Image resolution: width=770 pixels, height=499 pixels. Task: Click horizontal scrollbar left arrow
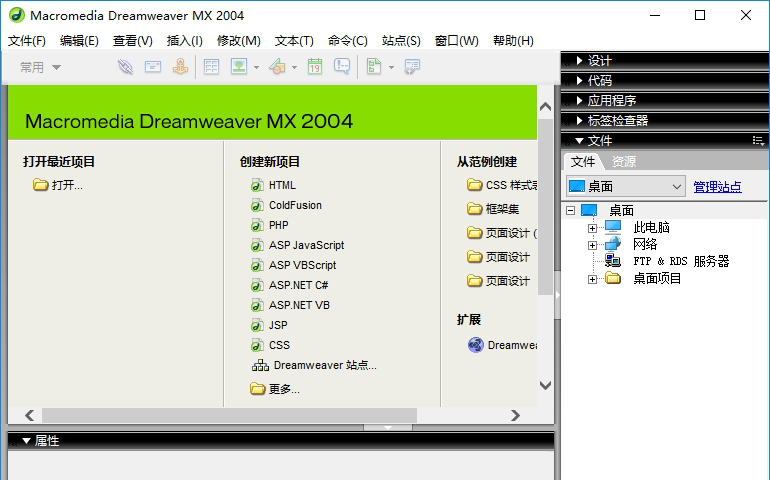point(29,416)
